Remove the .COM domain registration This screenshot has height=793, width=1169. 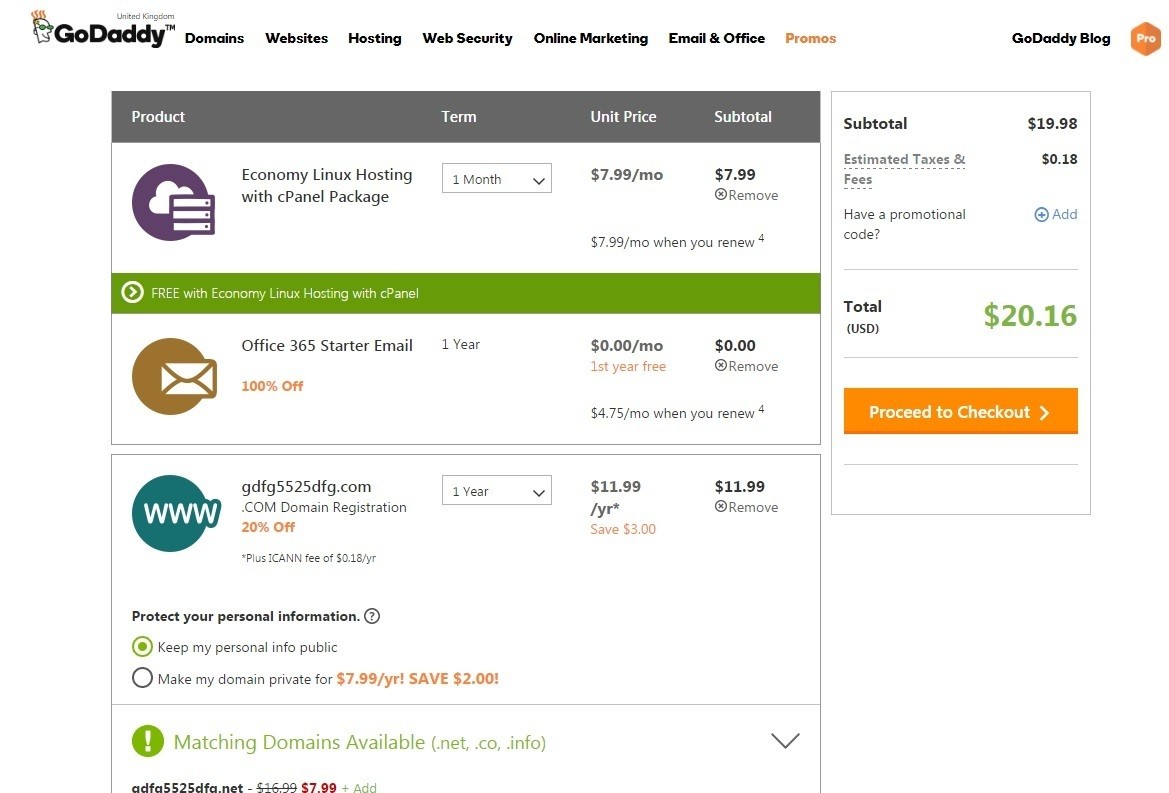747,508
